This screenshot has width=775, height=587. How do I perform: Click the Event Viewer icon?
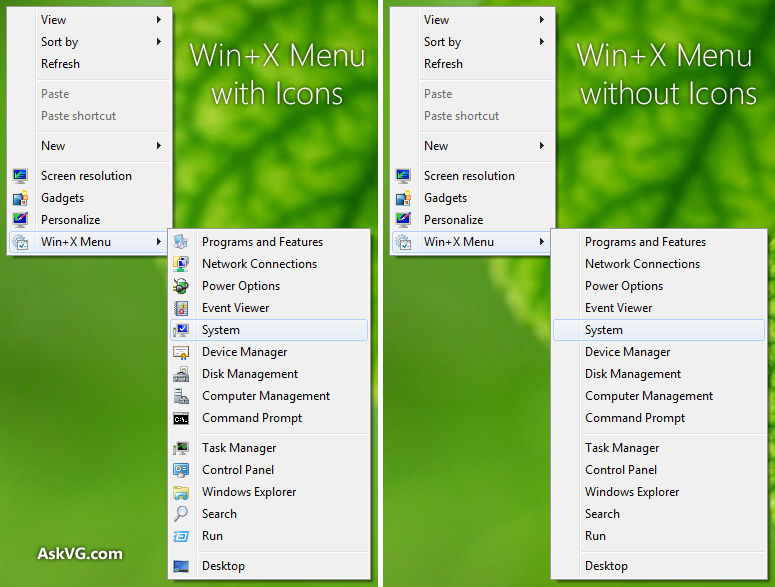(x=181, y=308)
